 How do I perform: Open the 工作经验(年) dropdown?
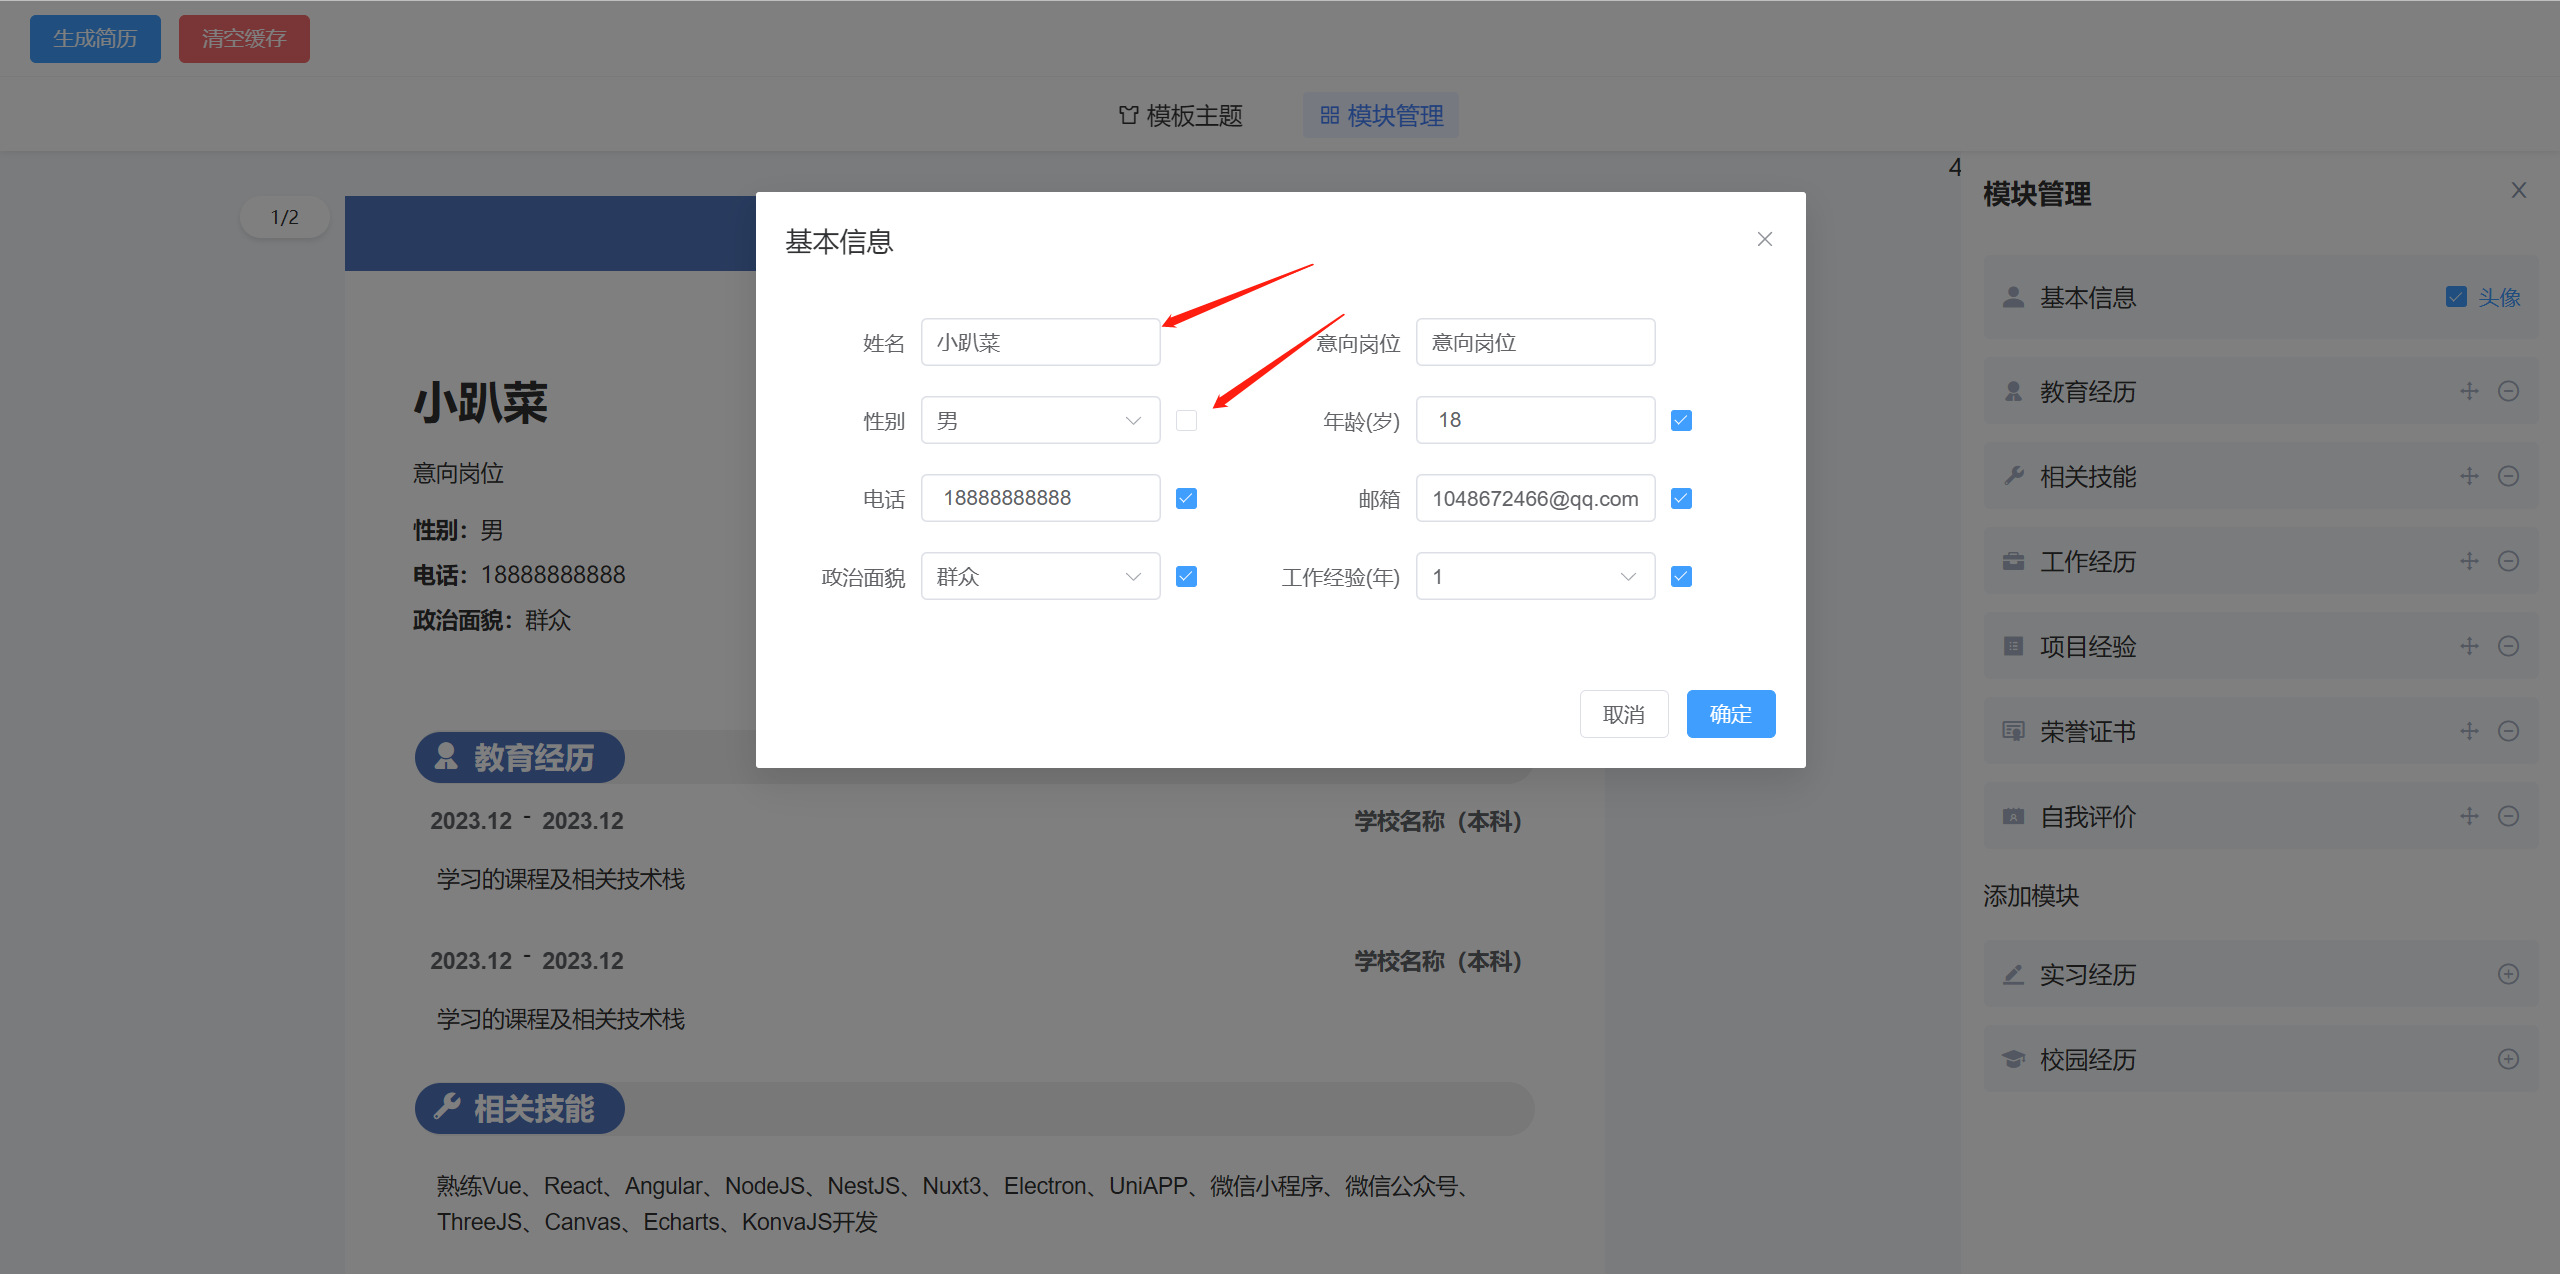pyautogui.click(x=1534, y=576)
